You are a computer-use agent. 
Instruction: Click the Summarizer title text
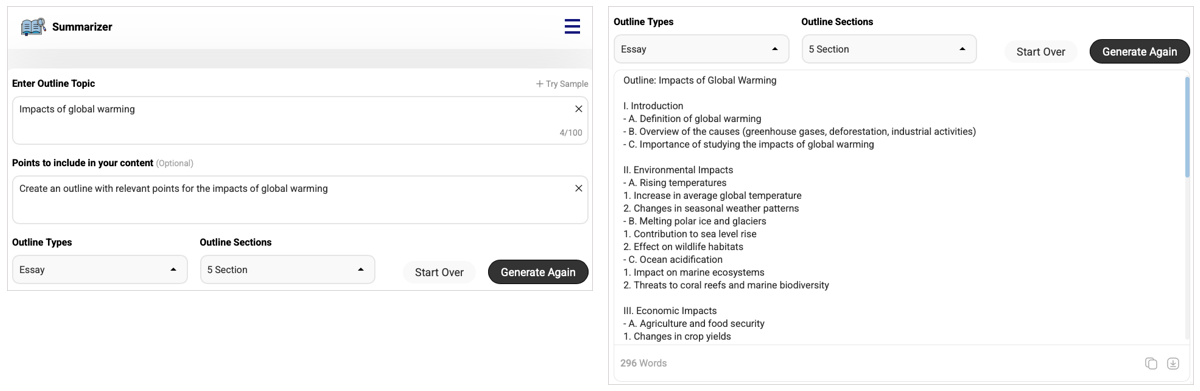pos(82,27)
